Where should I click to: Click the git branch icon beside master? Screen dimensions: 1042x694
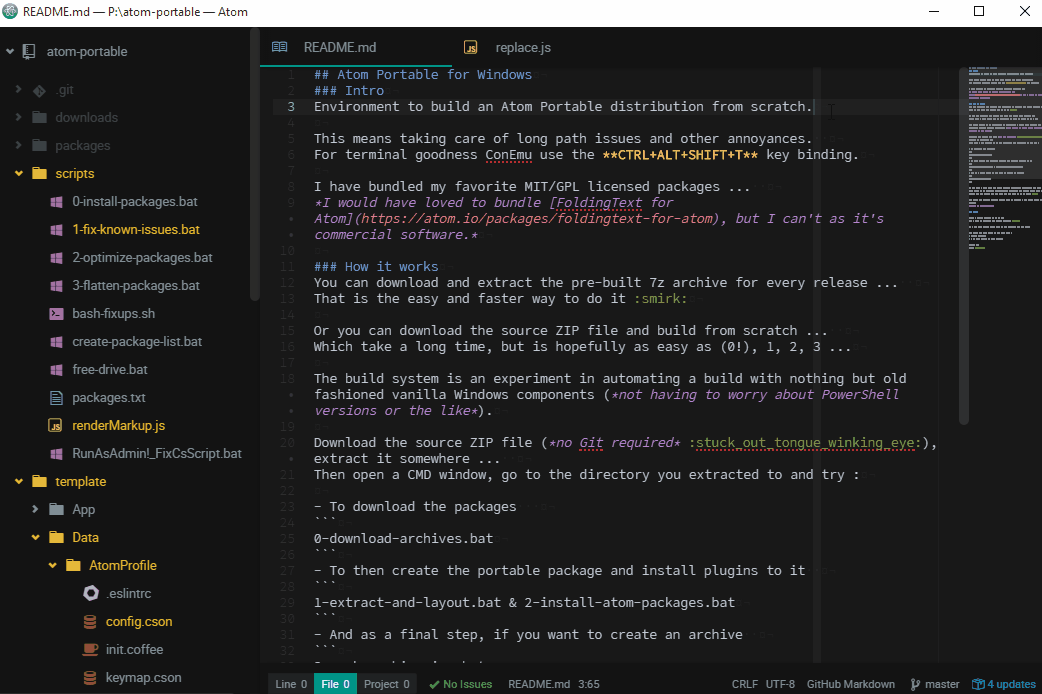click(915, 684)
